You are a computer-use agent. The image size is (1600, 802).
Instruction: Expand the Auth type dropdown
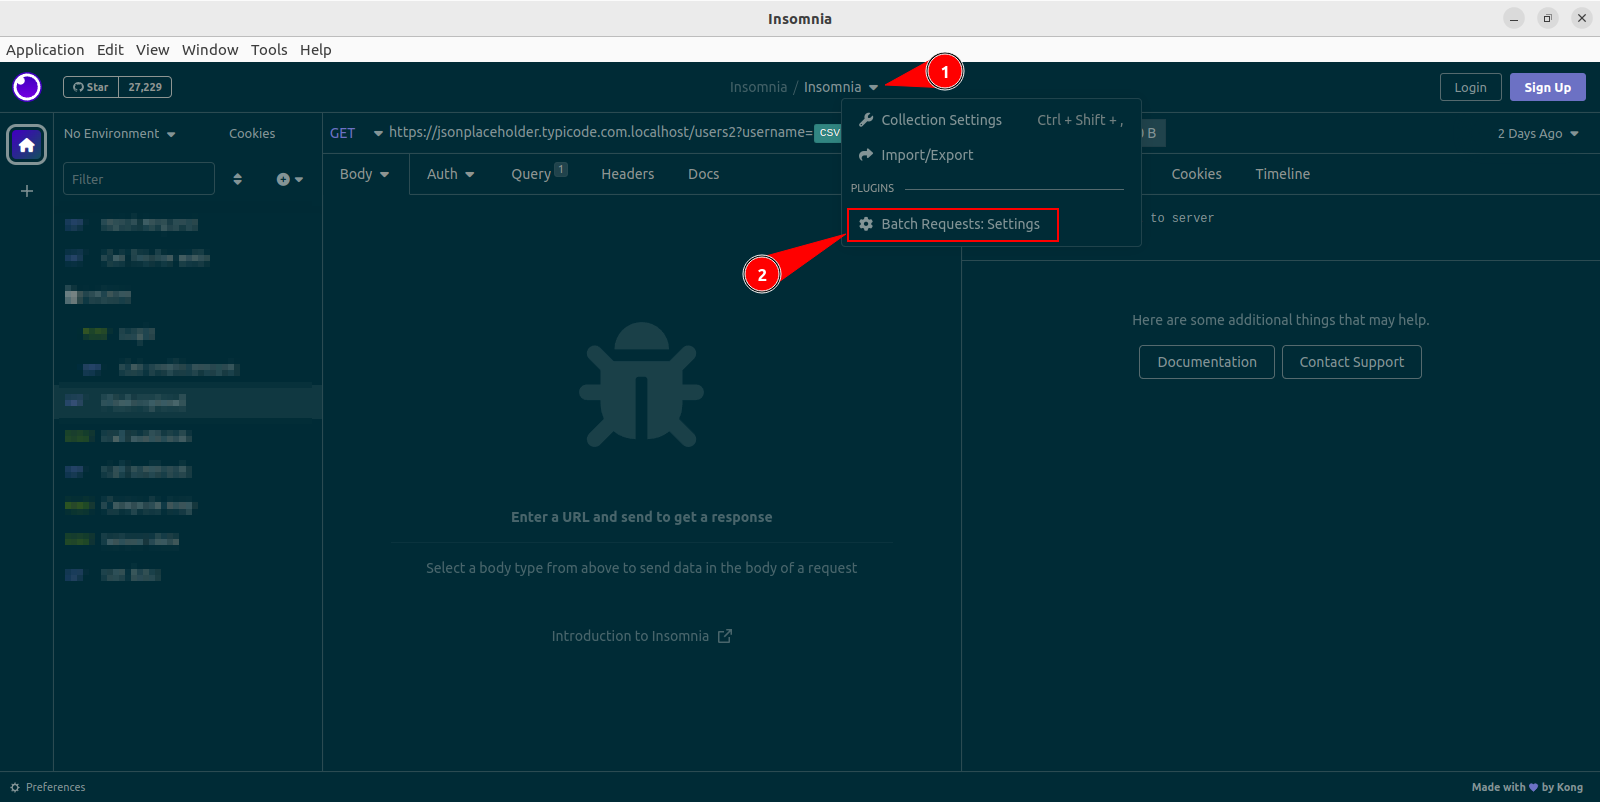450,174
